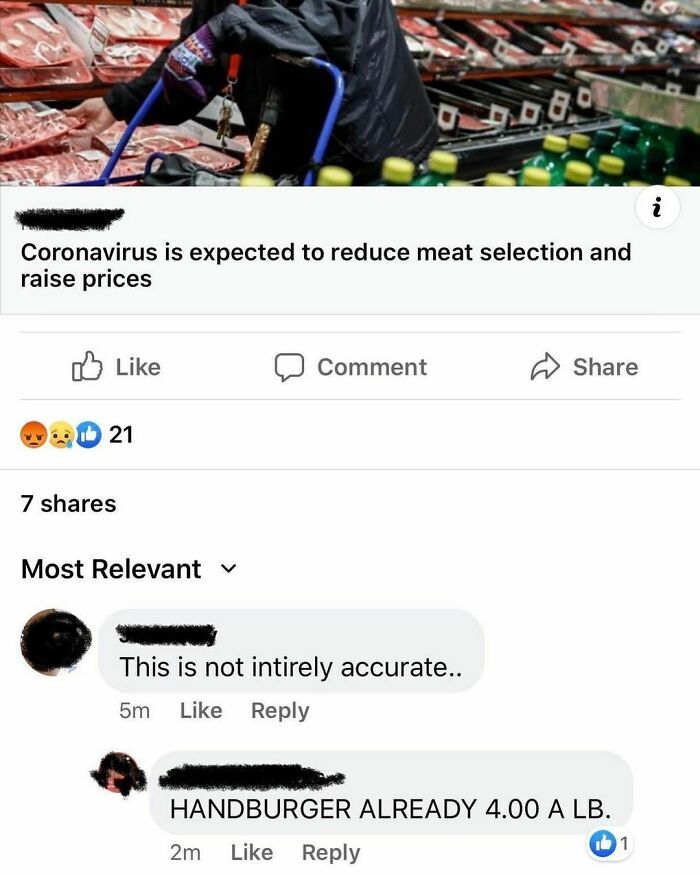The width and height of the screenshot is (700, 874).
Task: Reply to the 'not intirely accurate' comment
Action: coord(280,711)
